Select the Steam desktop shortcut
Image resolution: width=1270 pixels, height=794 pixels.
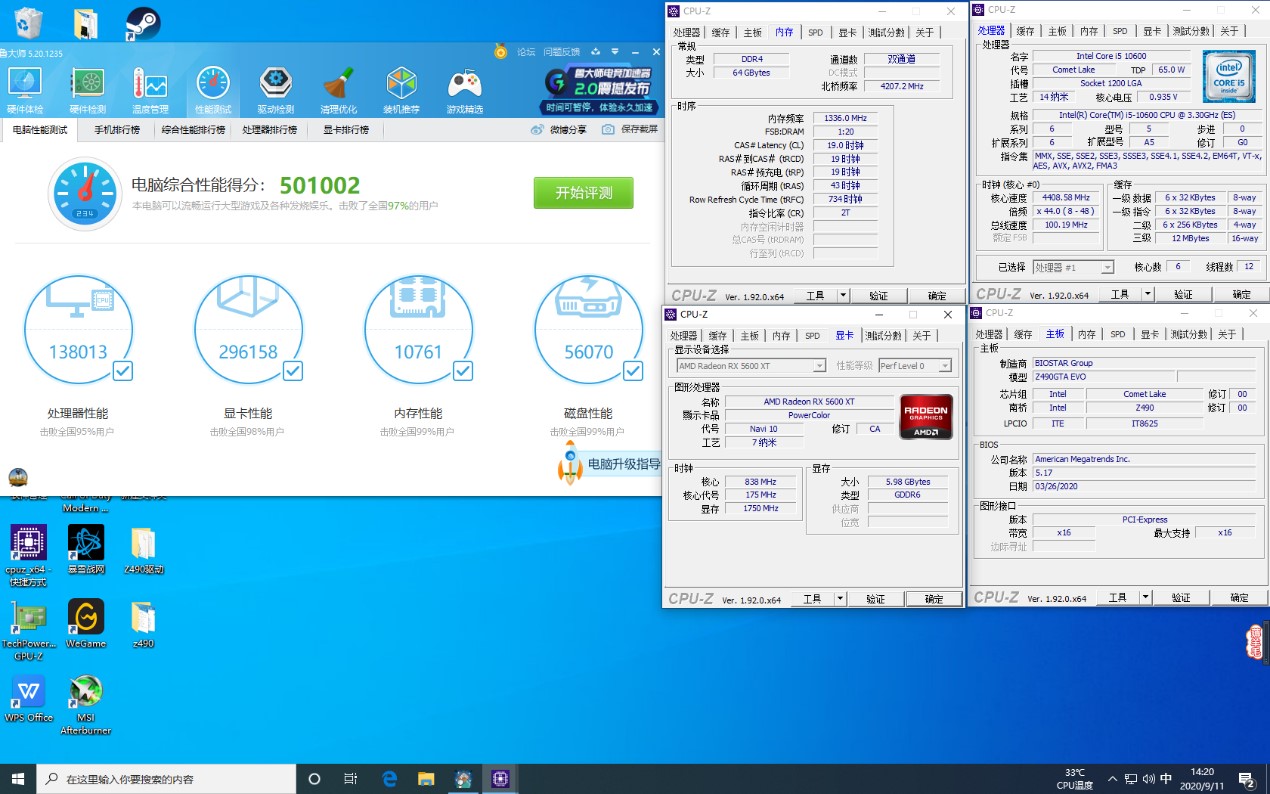pyautogui.click(x=143, y=22)
